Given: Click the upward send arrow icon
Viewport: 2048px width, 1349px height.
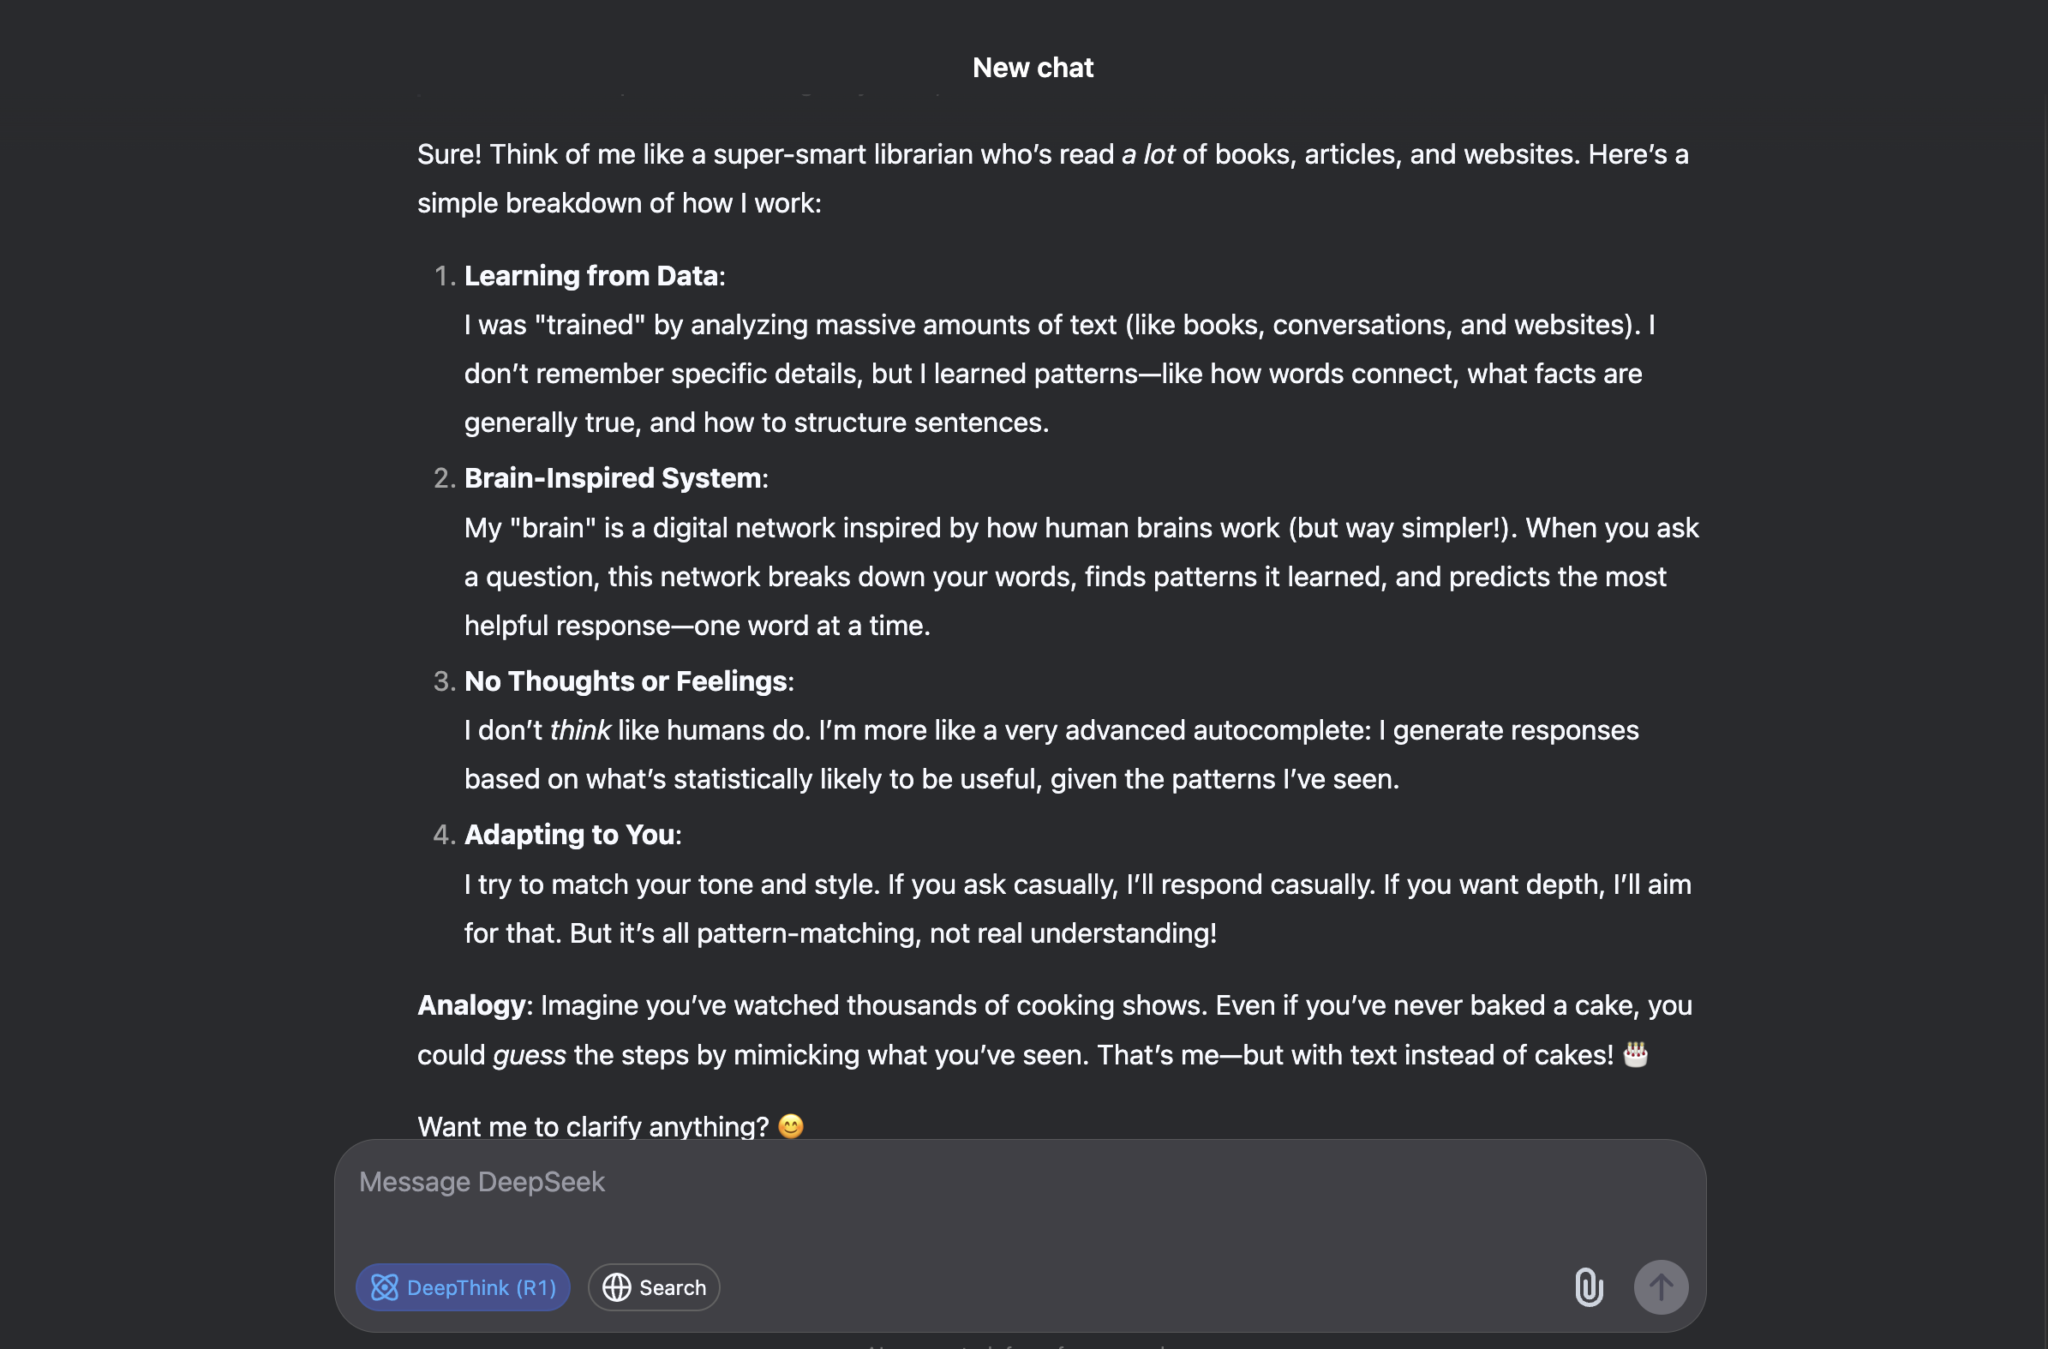Looking at the screenshot, I should pyautogui.click(x=1660, y=1287).
